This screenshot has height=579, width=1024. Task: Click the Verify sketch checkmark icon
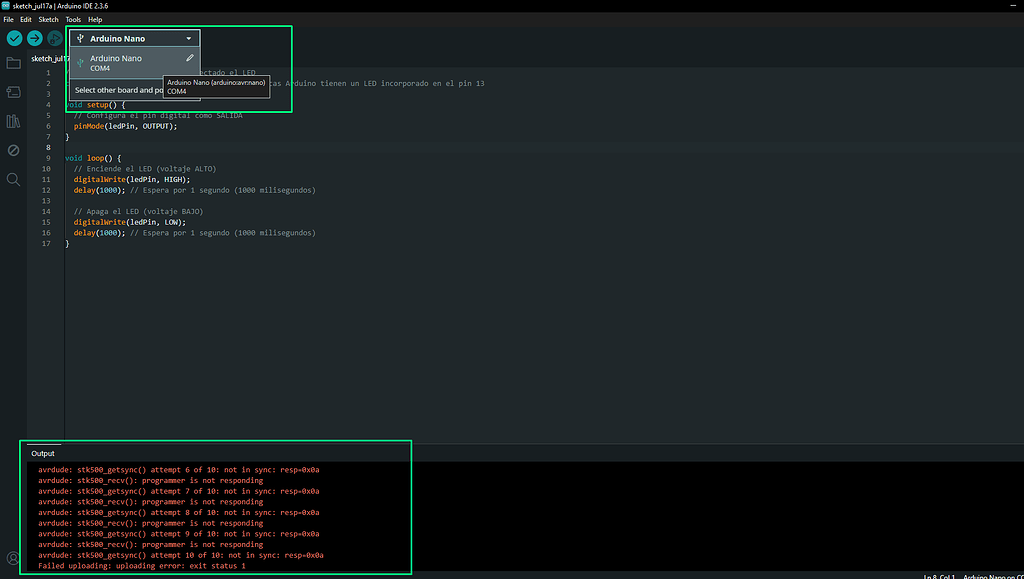13,38
